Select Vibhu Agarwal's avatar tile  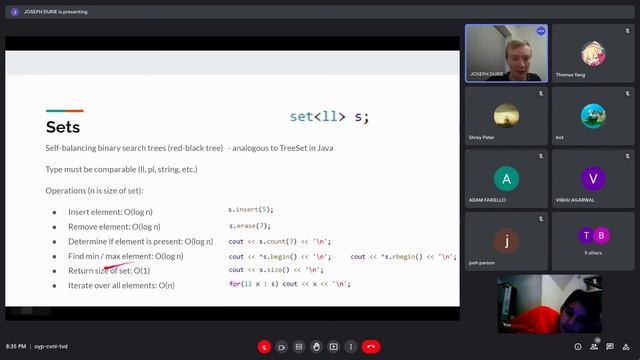pyautogui.click(x=593, y=178)
